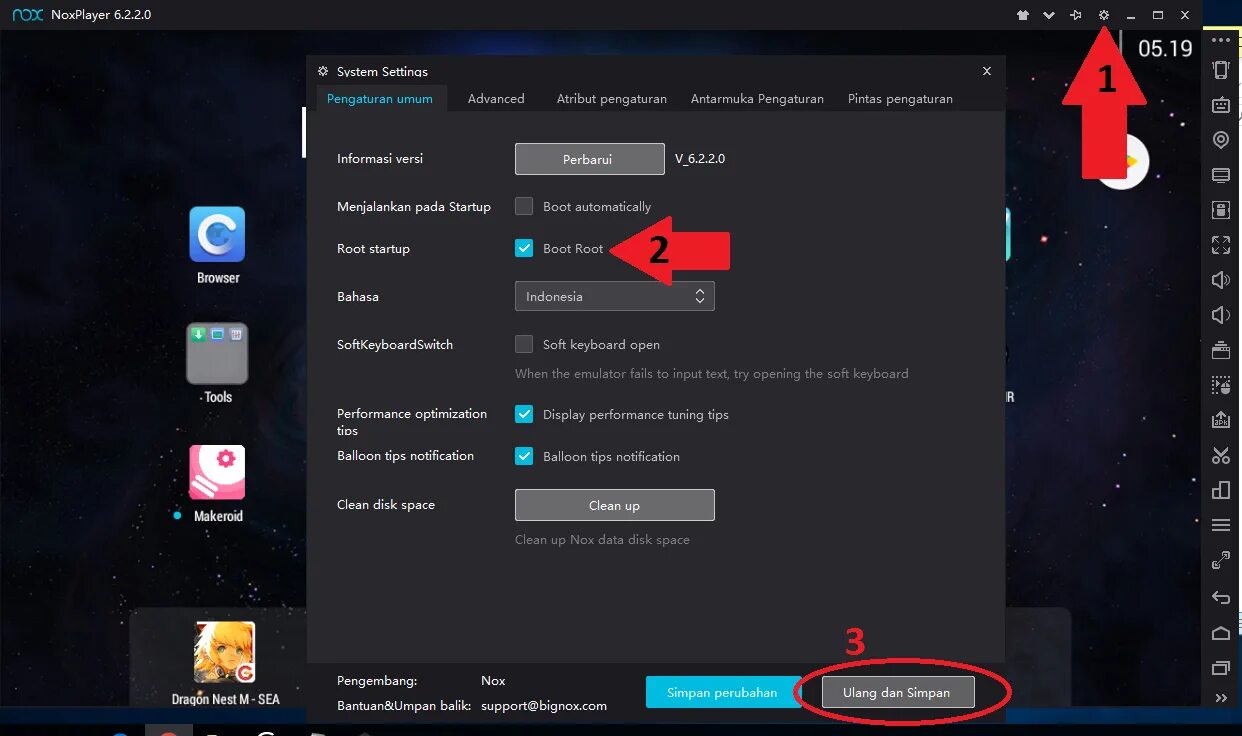Click the Simpan perubahan button
1242x736 pixels.
click(722, 692)
